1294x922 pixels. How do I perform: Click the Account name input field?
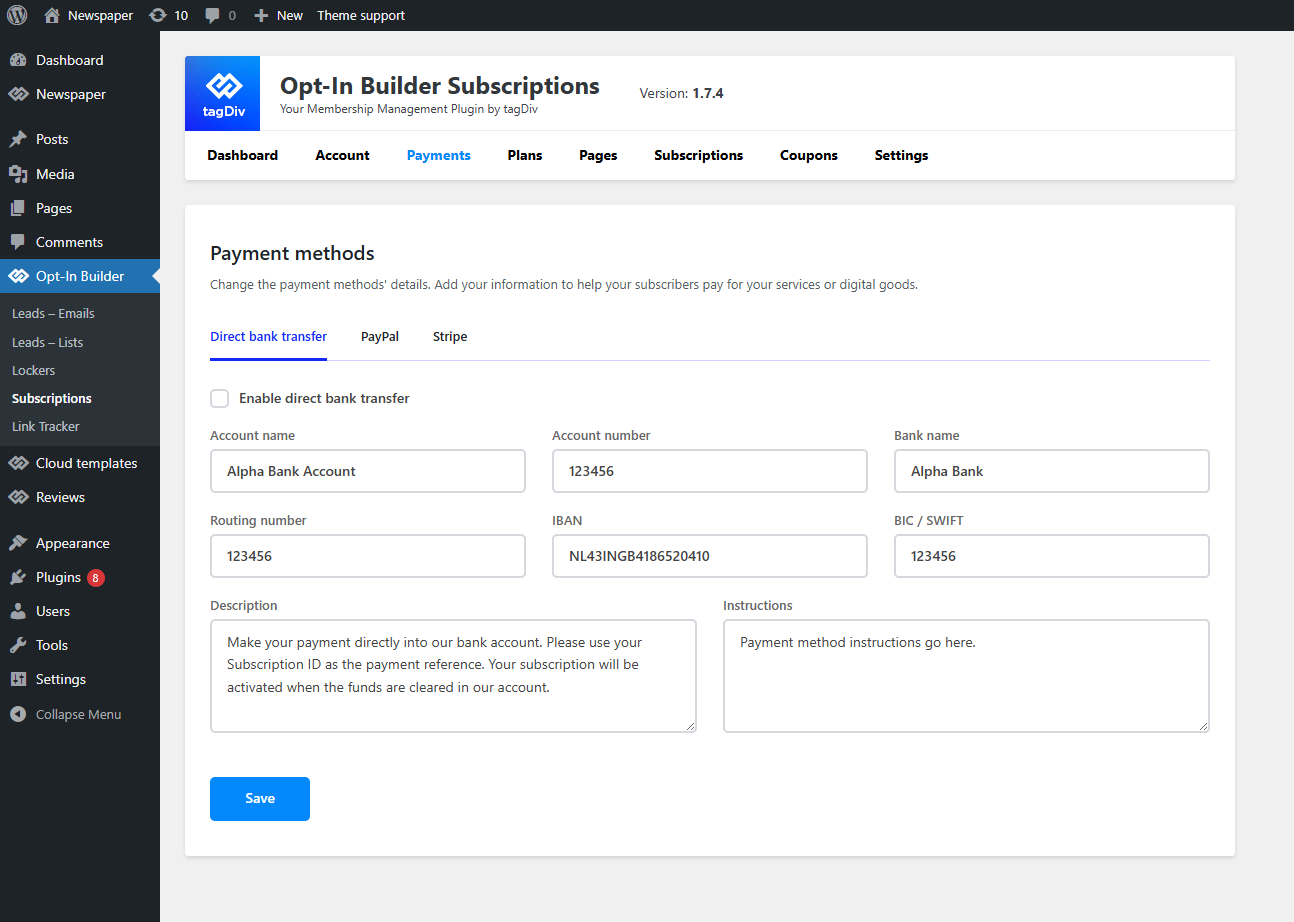[367, 471]
